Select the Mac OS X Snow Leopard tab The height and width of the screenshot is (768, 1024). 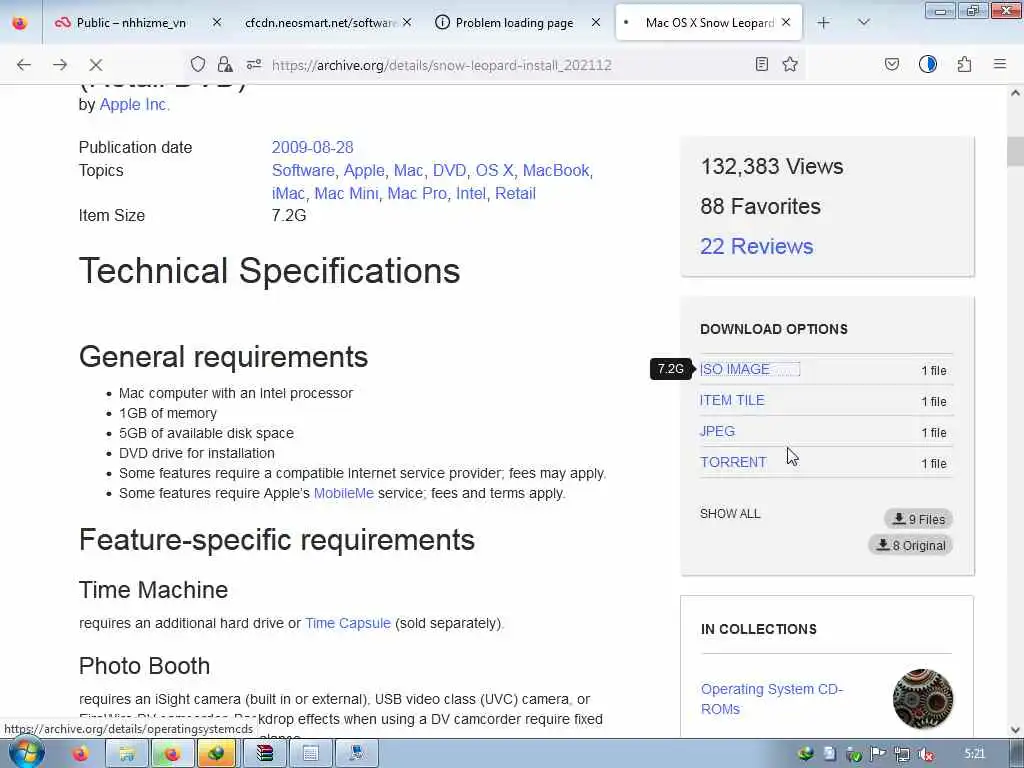(x=709, y=23)
